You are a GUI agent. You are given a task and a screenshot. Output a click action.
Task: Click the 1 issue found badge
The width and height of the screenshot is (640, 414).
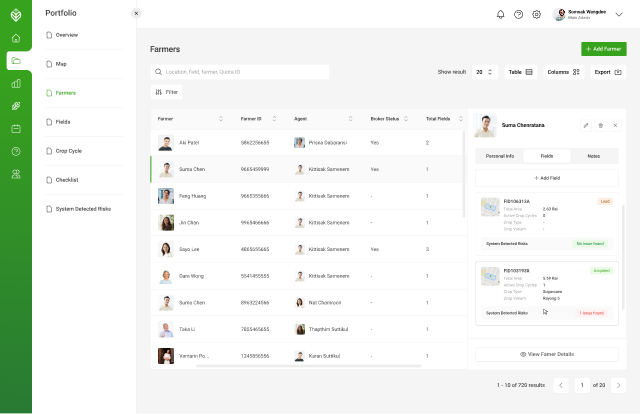coord(591,313)
